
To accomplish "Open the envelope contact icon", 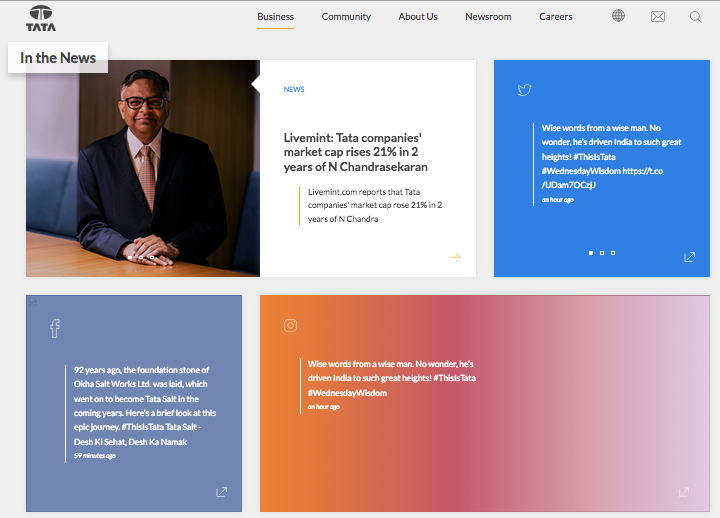I will click(x=658, y=17).
